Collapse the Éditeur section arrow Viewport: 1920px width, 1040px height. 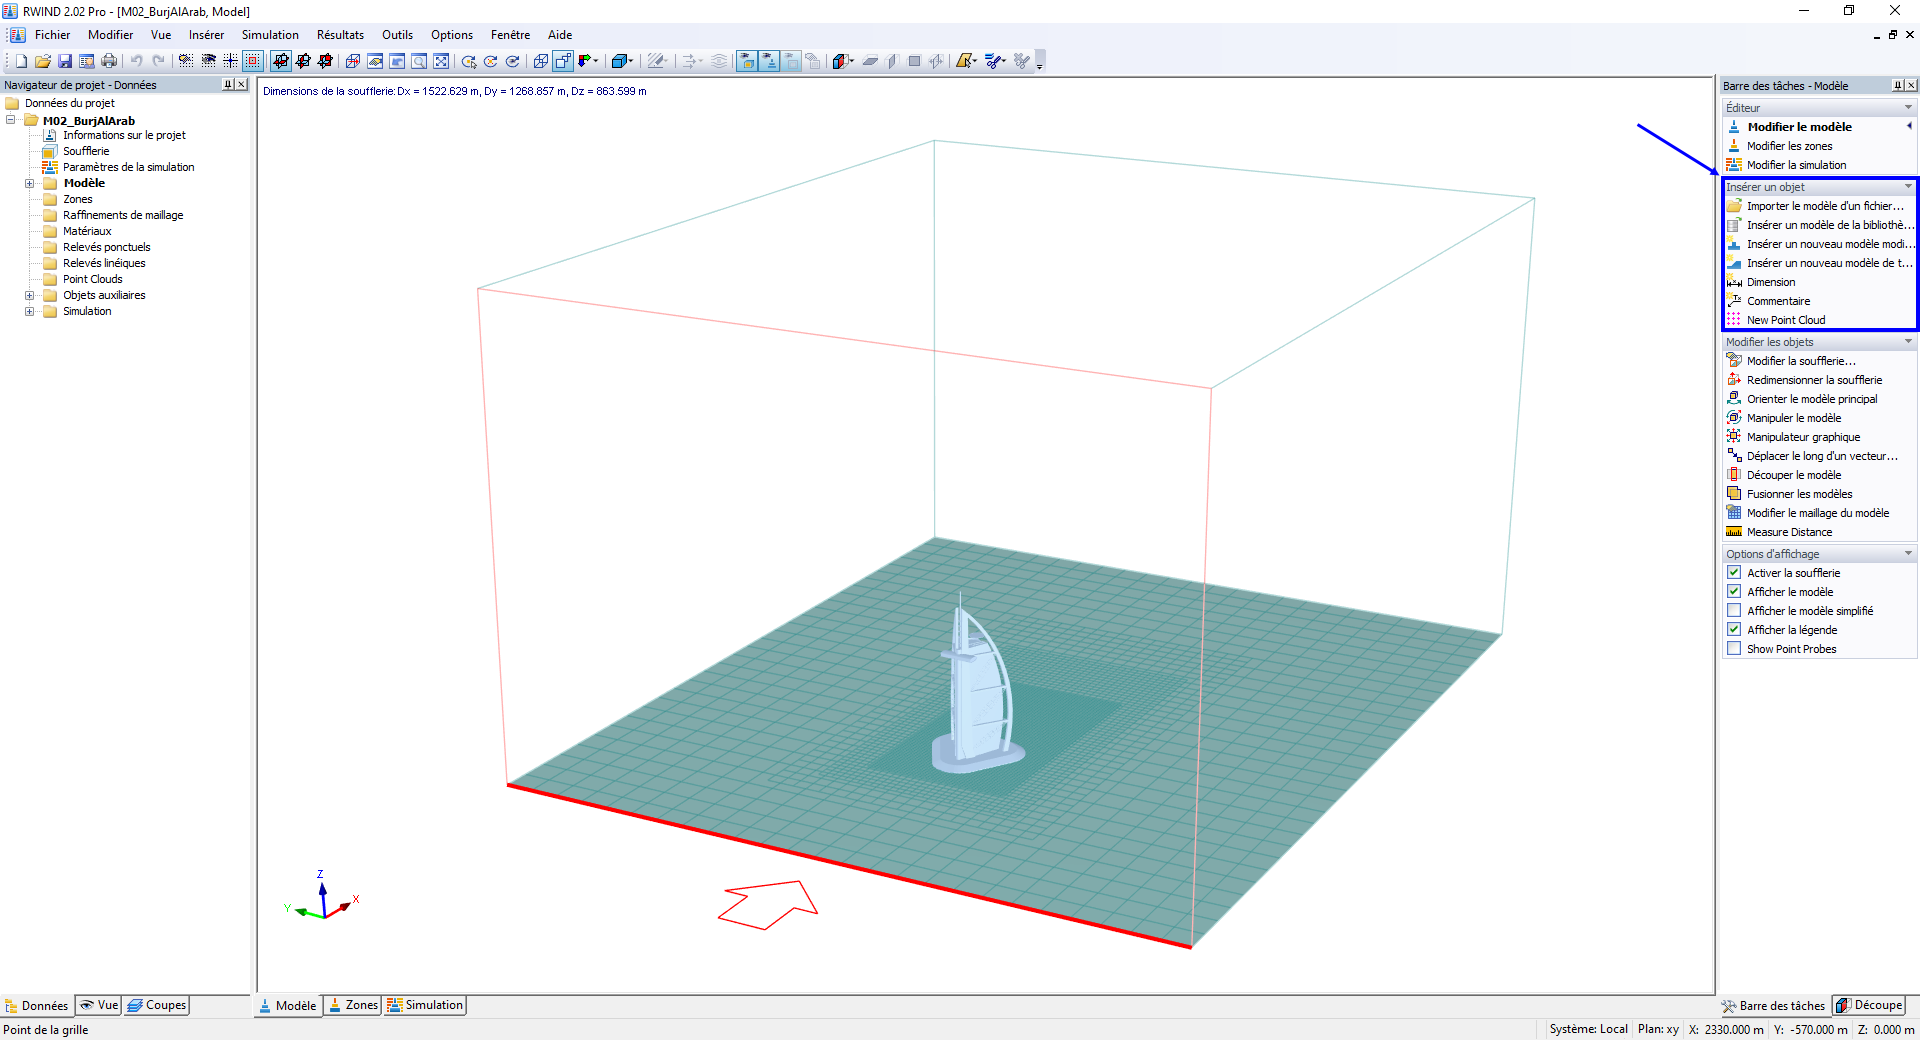1908,108
